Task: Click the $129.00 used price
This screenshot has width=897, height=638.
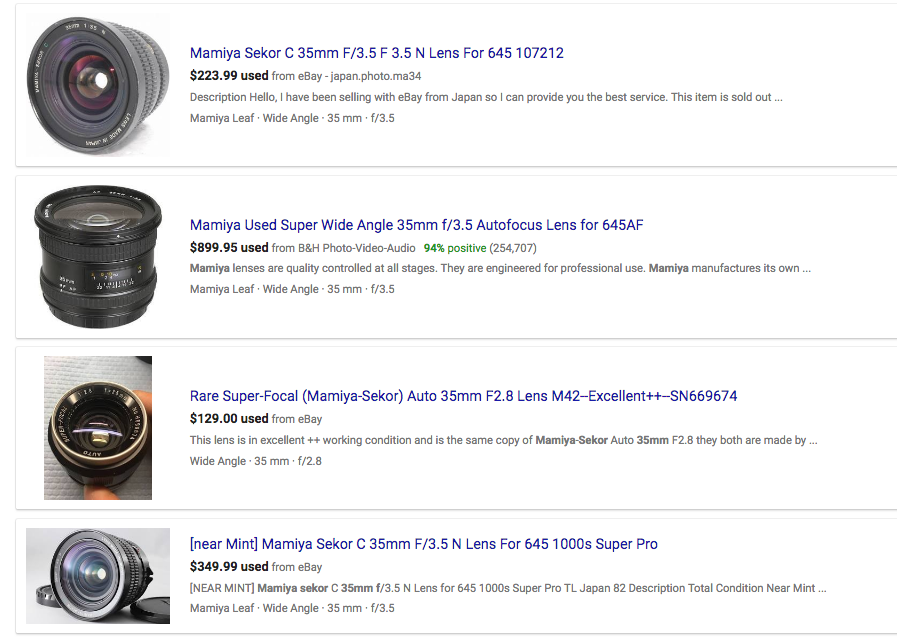Action: 229,419
